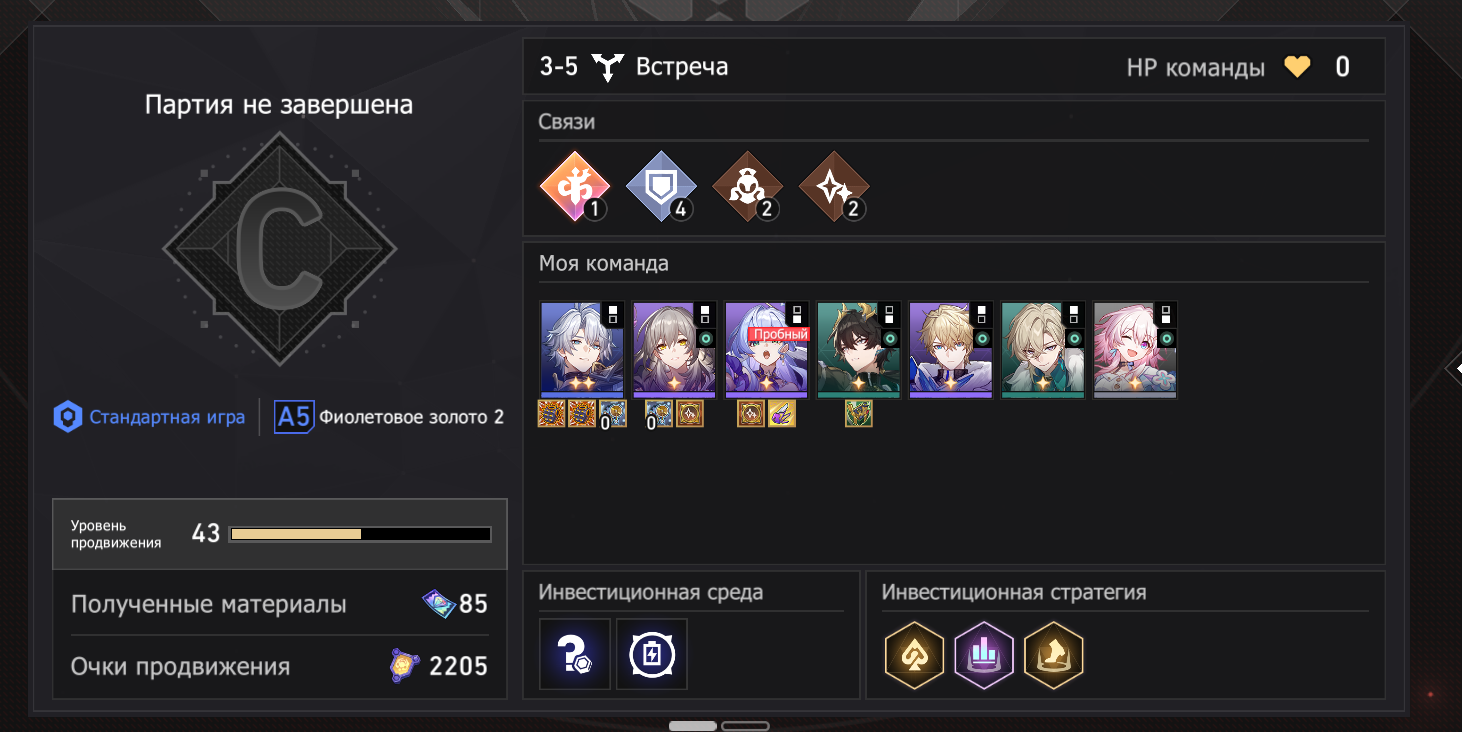Viewport: 1462px width, 732px height.
Task: Select the gold spade strategy hexagon
Action: (915, 655)
